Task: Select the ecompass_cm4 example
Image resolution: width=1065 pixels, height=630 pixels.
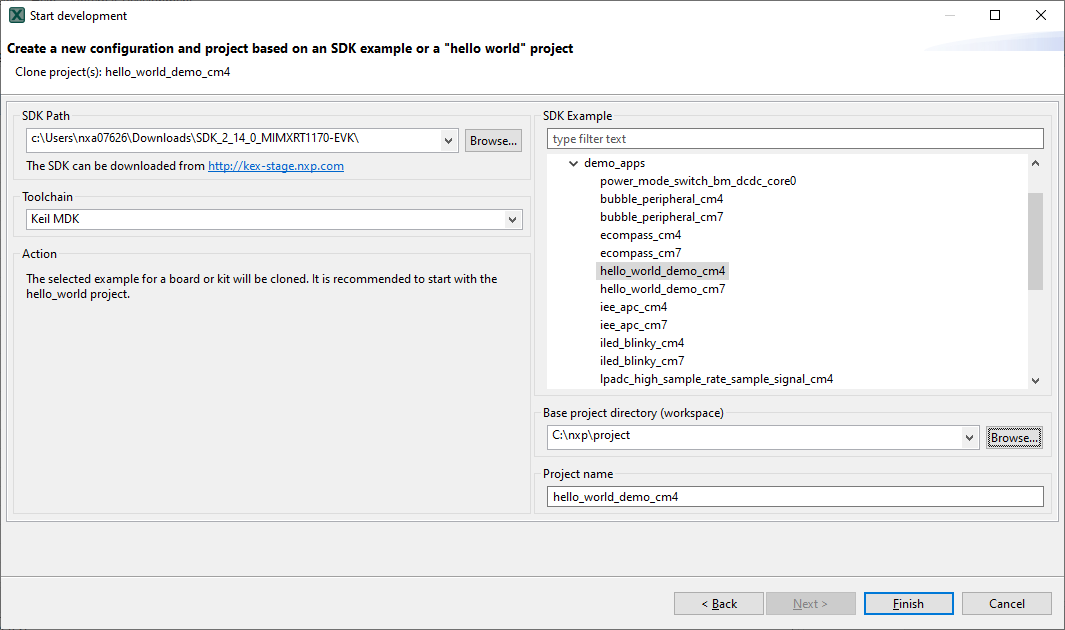Action: tap(640, 235)
